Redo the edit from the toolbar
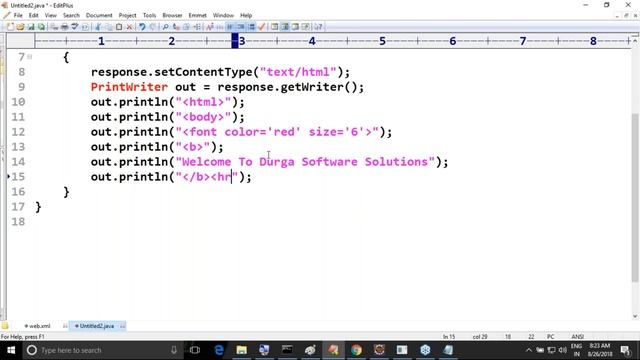 pos(152,27)
